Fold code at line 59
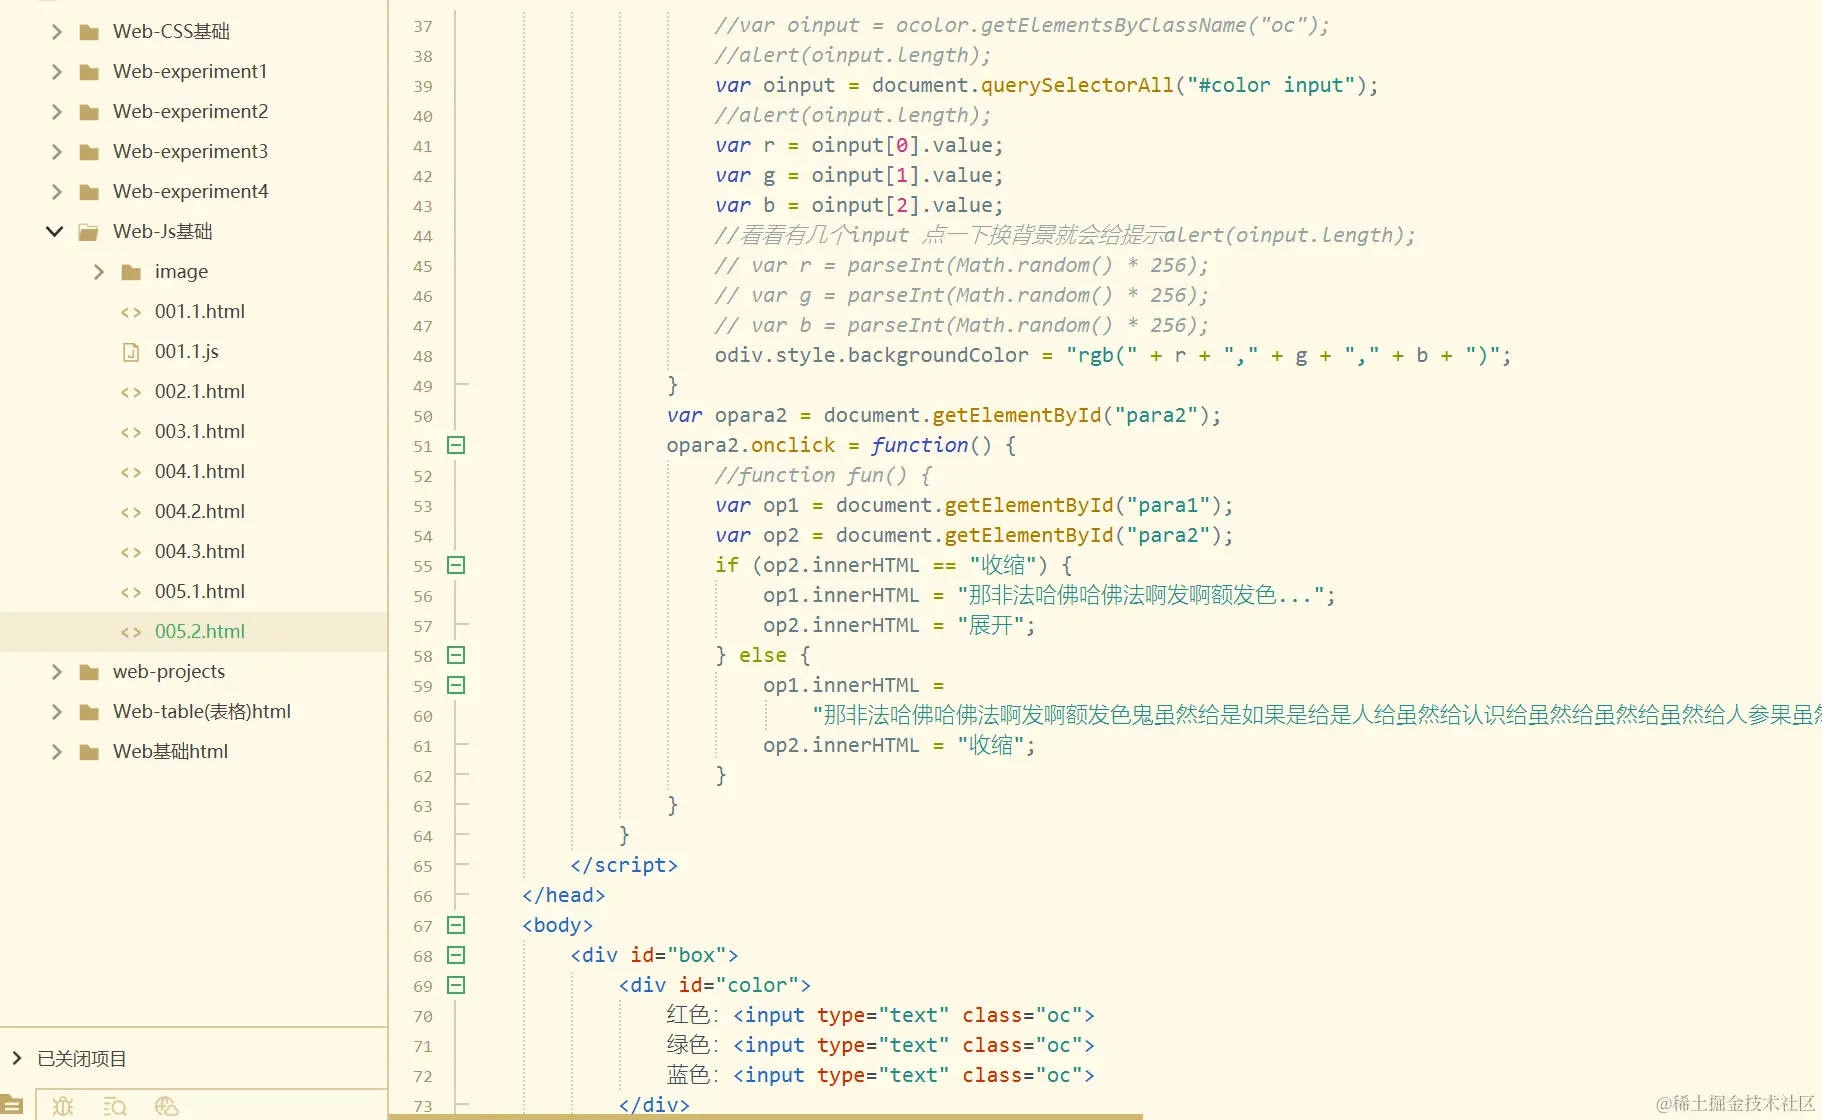1822x1120 pixels. [x=456, y=685]
